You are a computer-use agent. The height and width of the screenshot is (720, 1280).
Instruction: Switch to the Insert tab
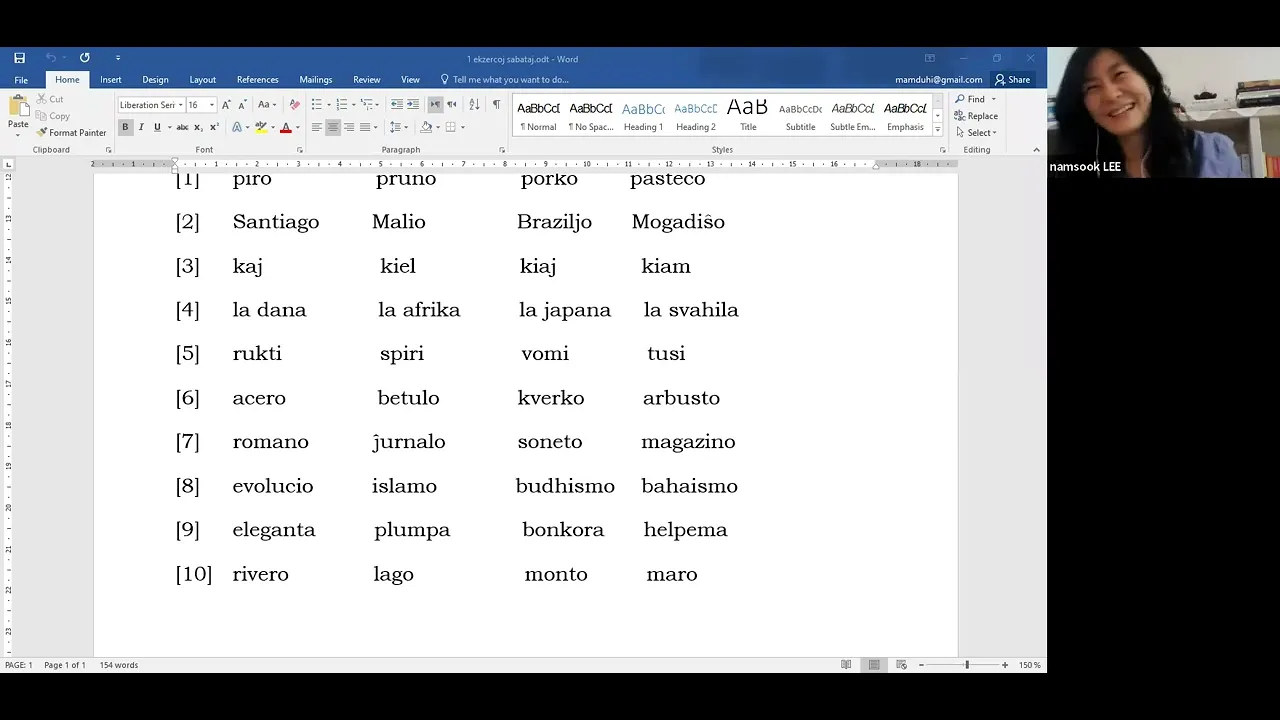[x=111, y=80]
